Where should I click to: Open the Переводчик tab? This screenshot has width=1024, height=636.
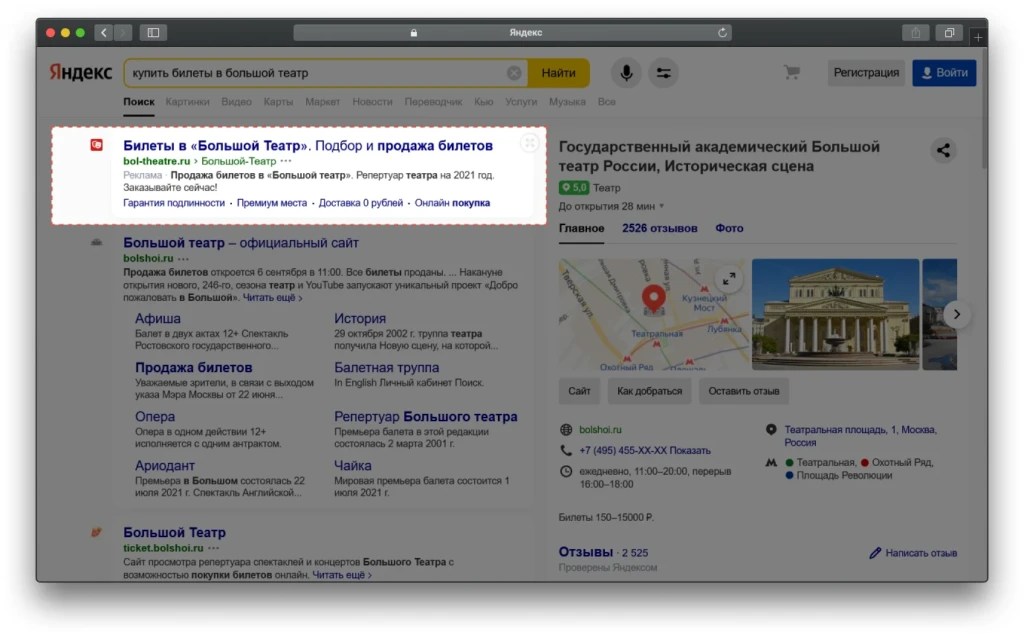point(433,102)
